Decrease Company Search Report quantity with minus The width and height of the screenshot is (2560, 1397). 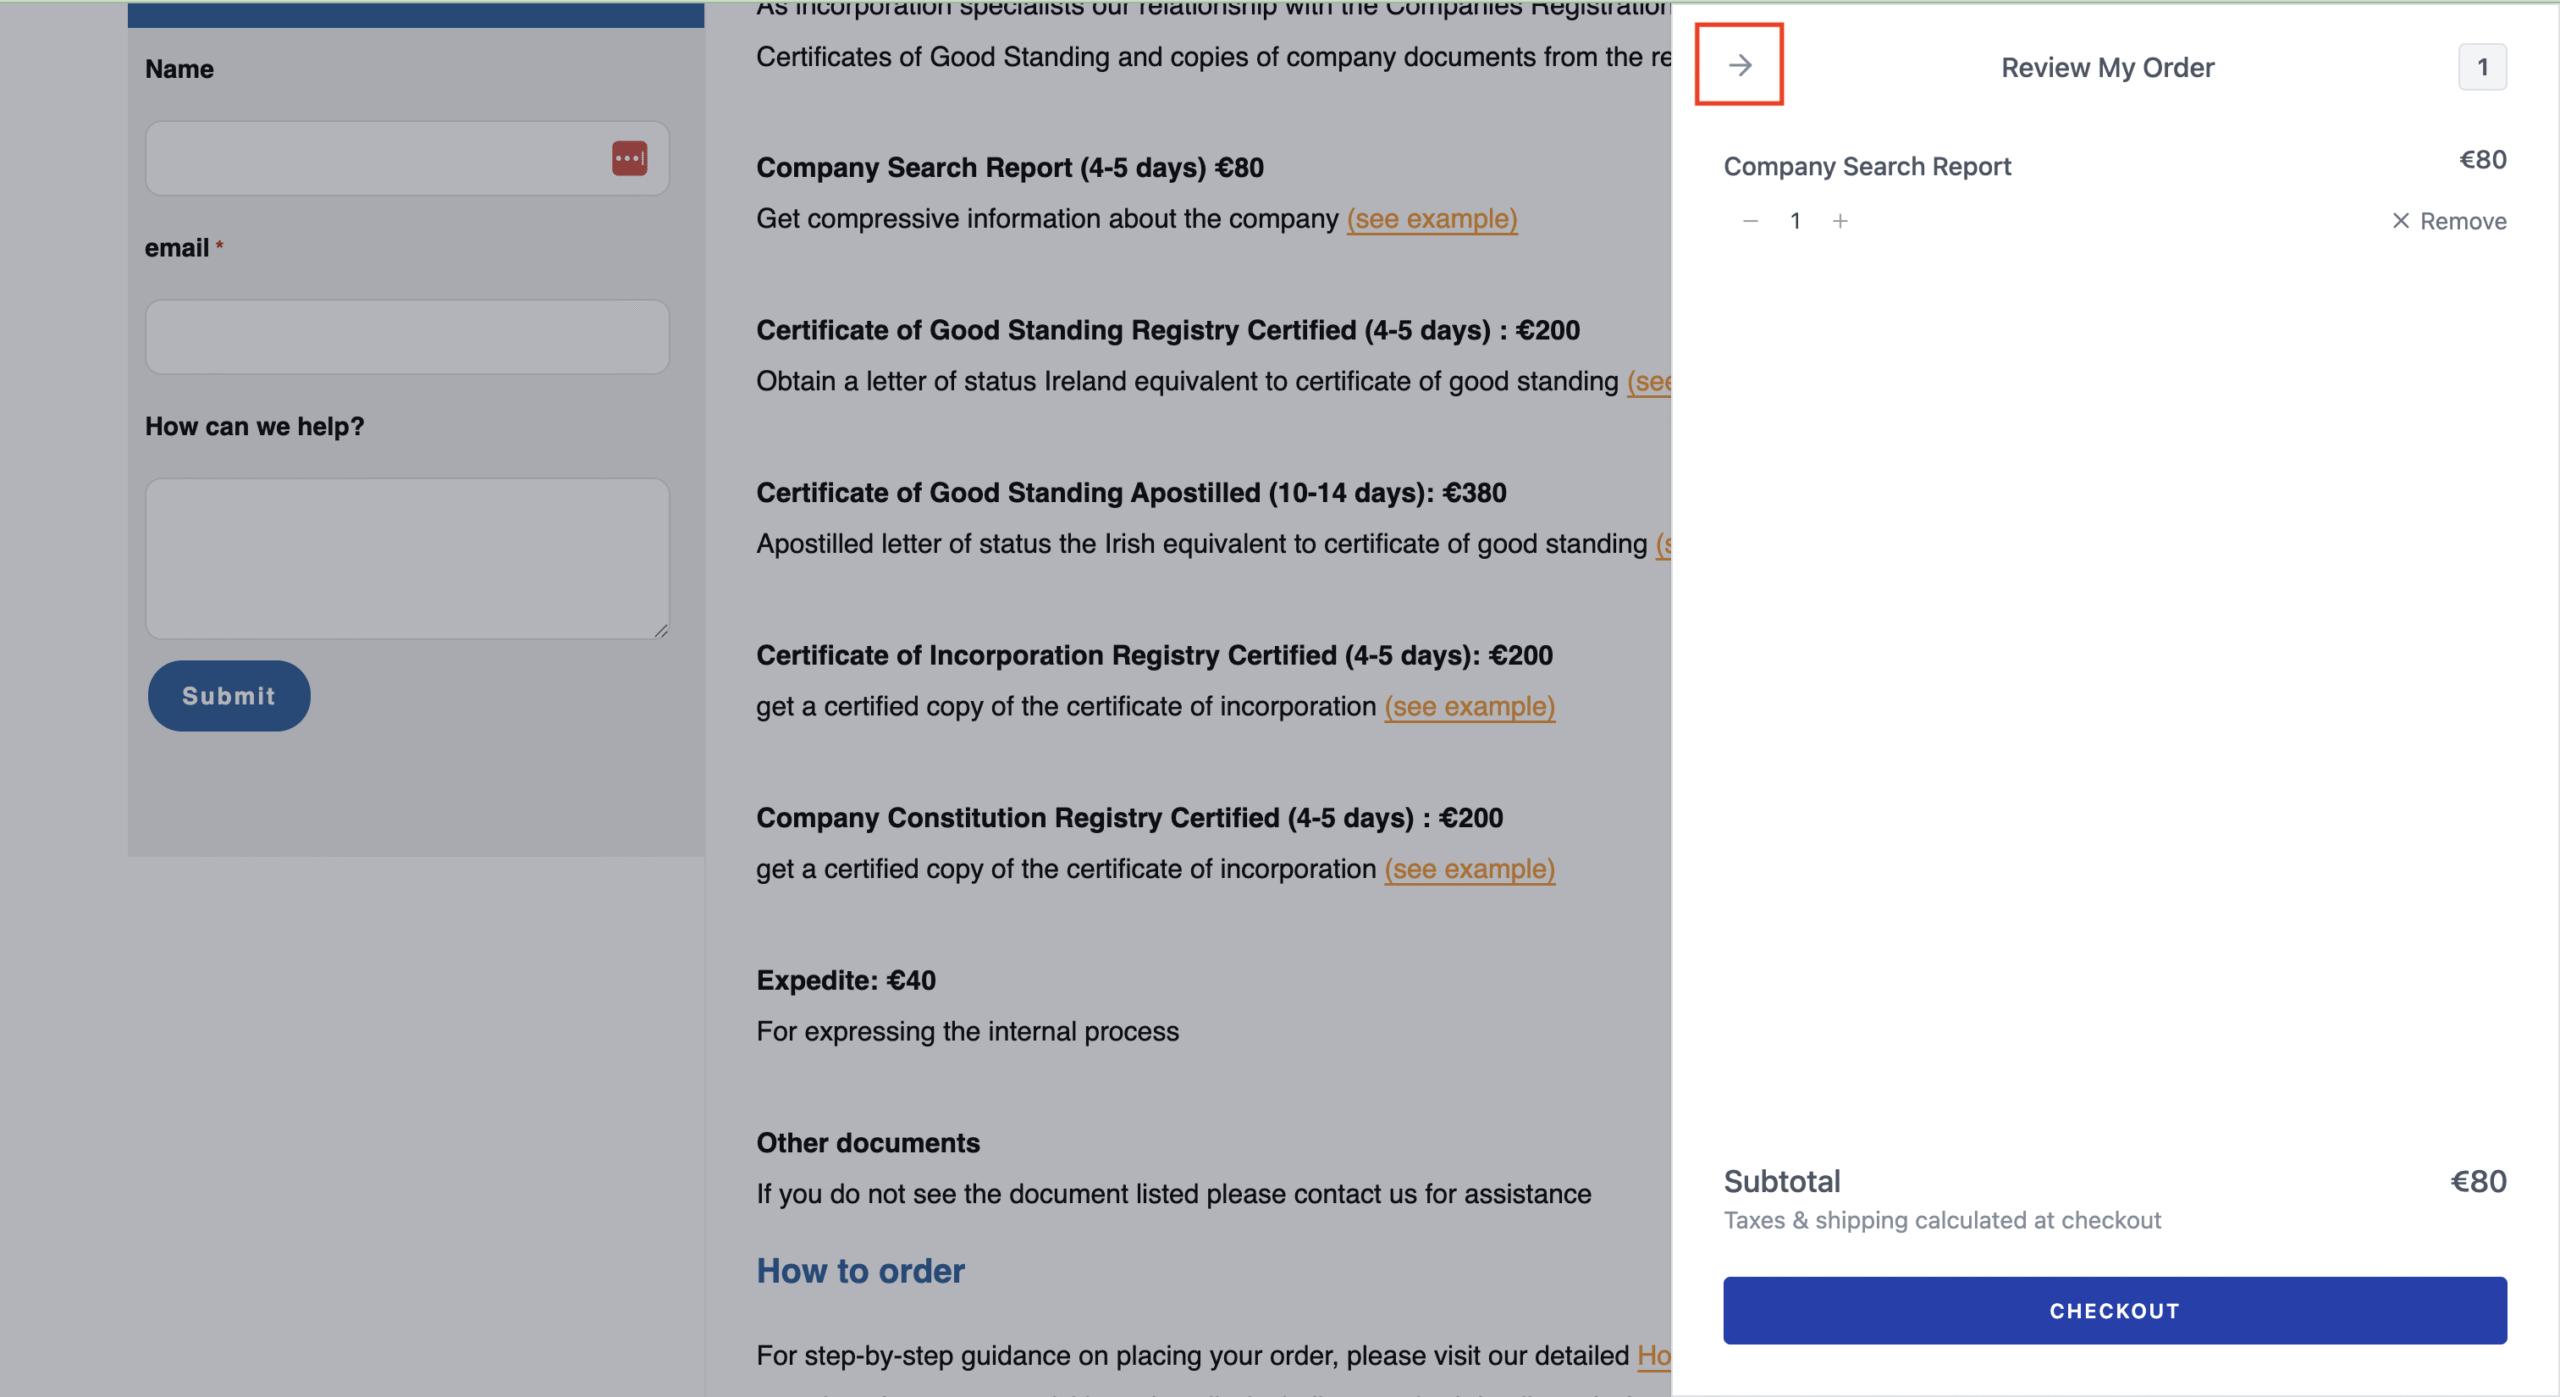[x=1750, y=221]
